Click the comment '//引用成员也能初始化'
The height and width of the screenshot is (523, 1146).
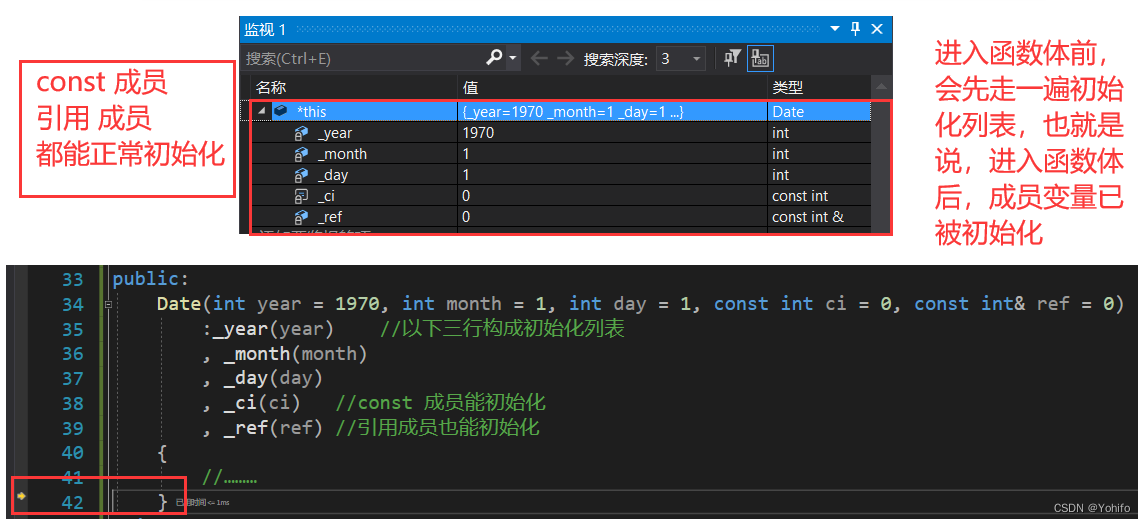pos(437,427)
